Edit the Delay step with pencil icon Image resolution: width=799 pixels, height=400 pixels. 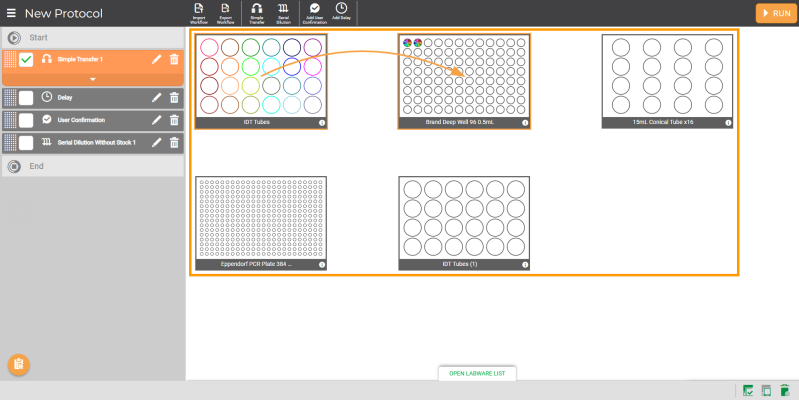[x=156, y=97]
